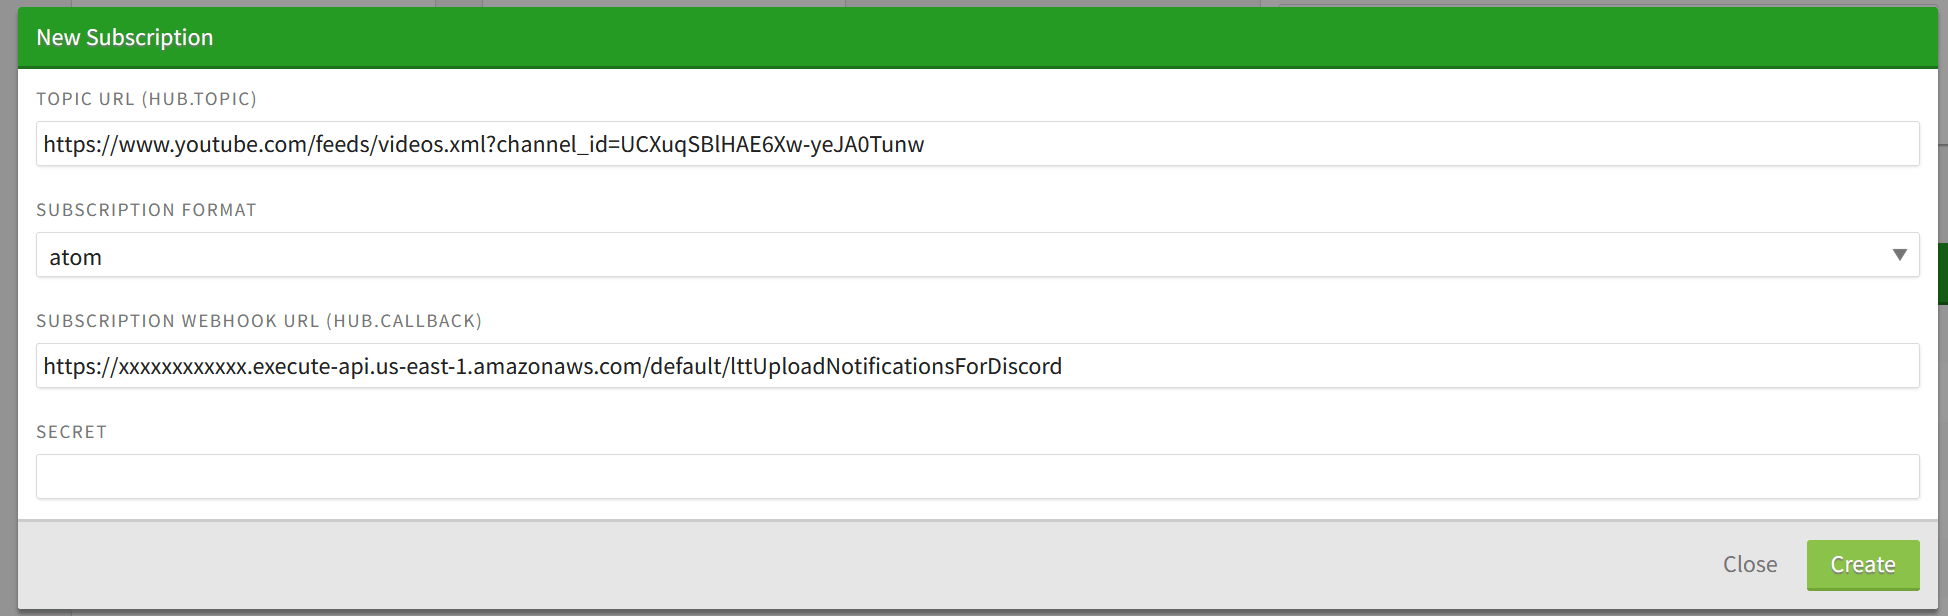Click the Topic URL (hub.topic) label
The height and width of the screenshot is (616, 1948).
[x=146, y=98]
